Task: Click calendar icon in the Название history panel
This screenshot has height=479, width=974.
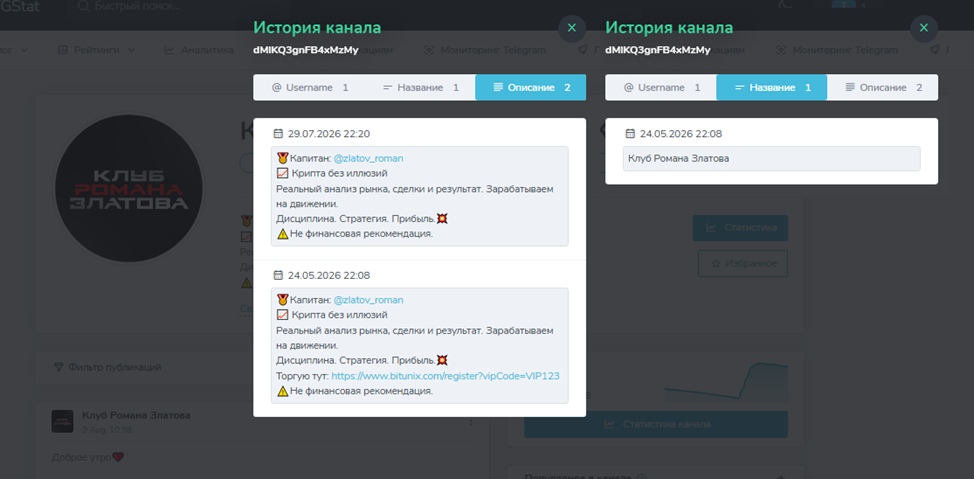Action: pyautogui.click(x=630, y=134)
